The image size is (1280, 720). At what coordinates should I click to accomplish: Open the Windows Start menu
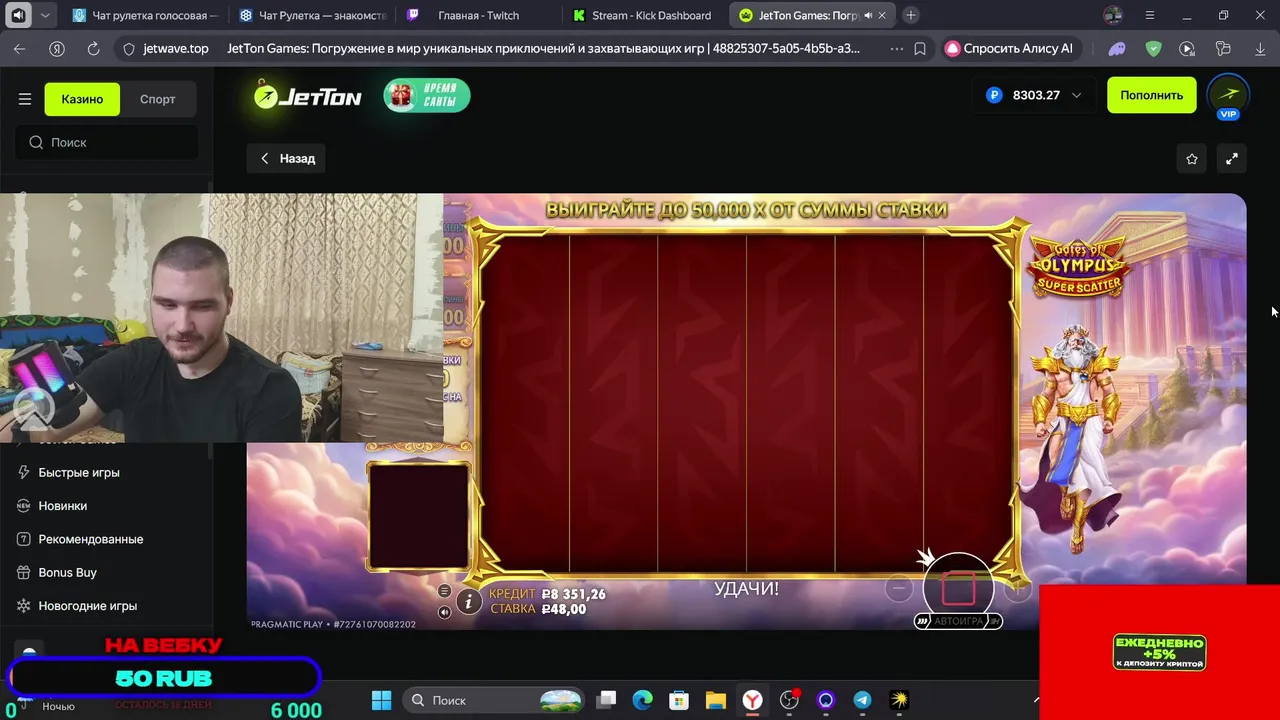click(381, 700)
